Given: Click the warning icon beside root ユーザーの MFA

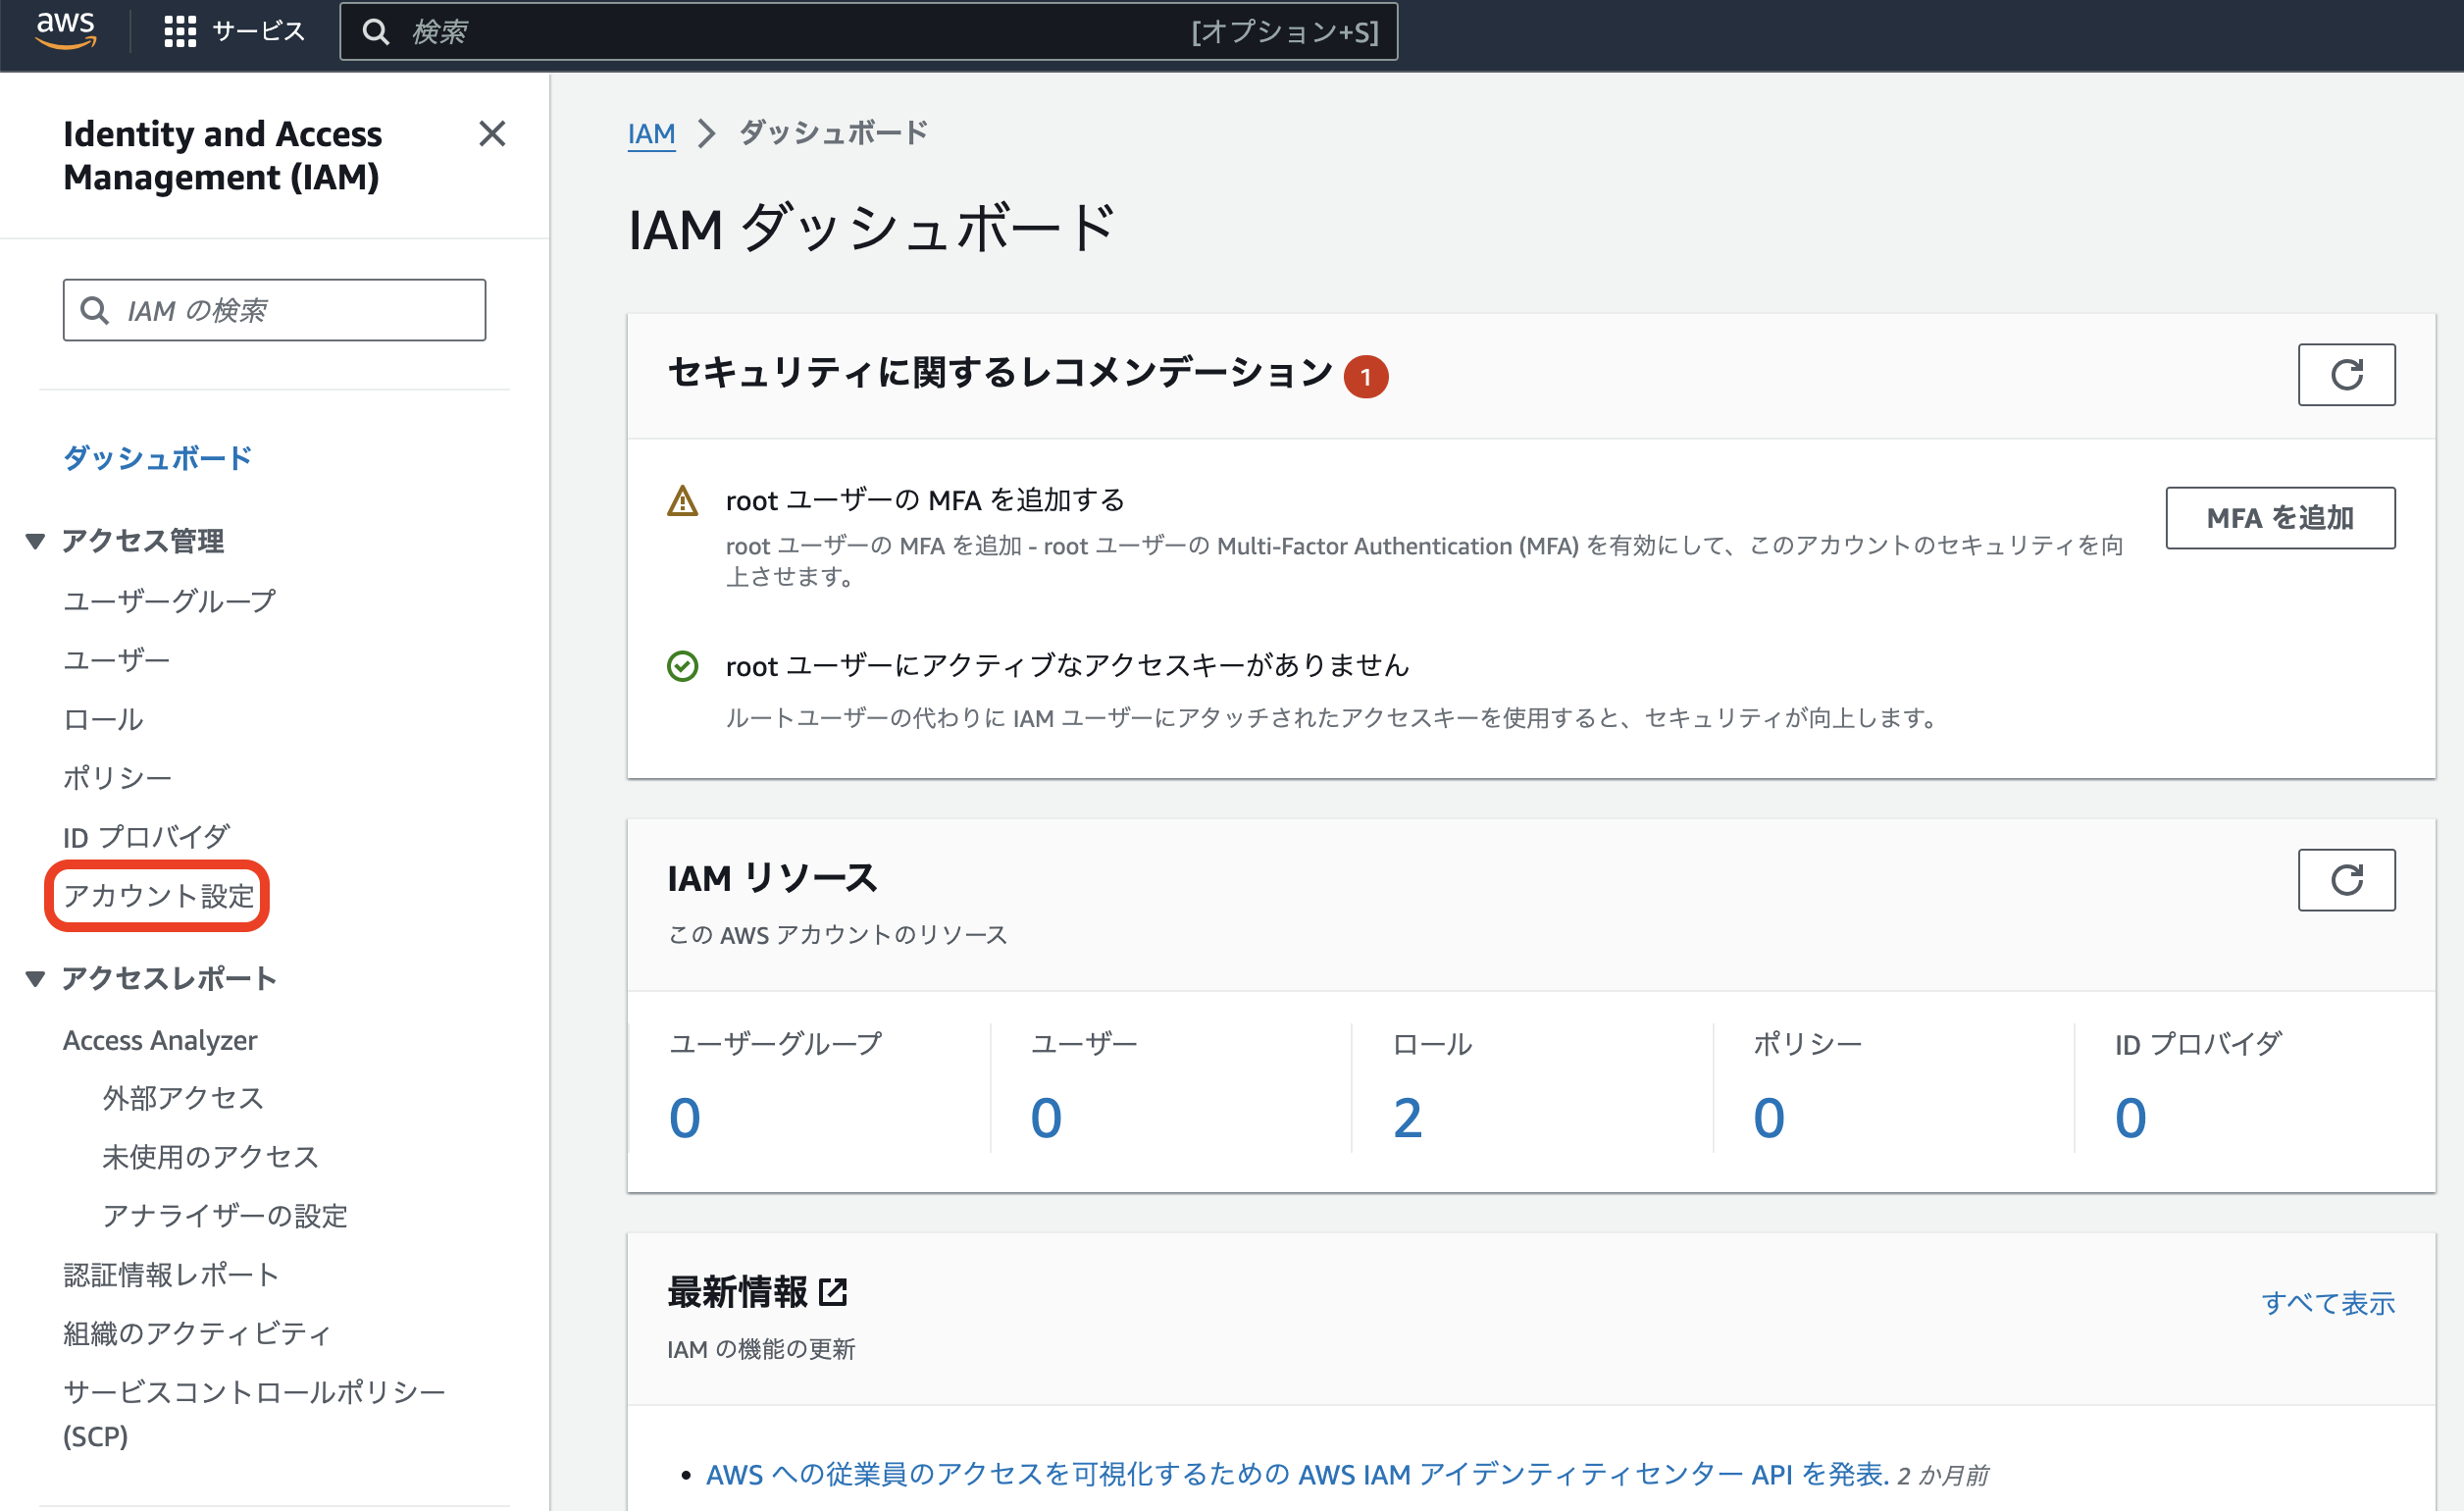Looking at the screenshot, I should (683, 500).
